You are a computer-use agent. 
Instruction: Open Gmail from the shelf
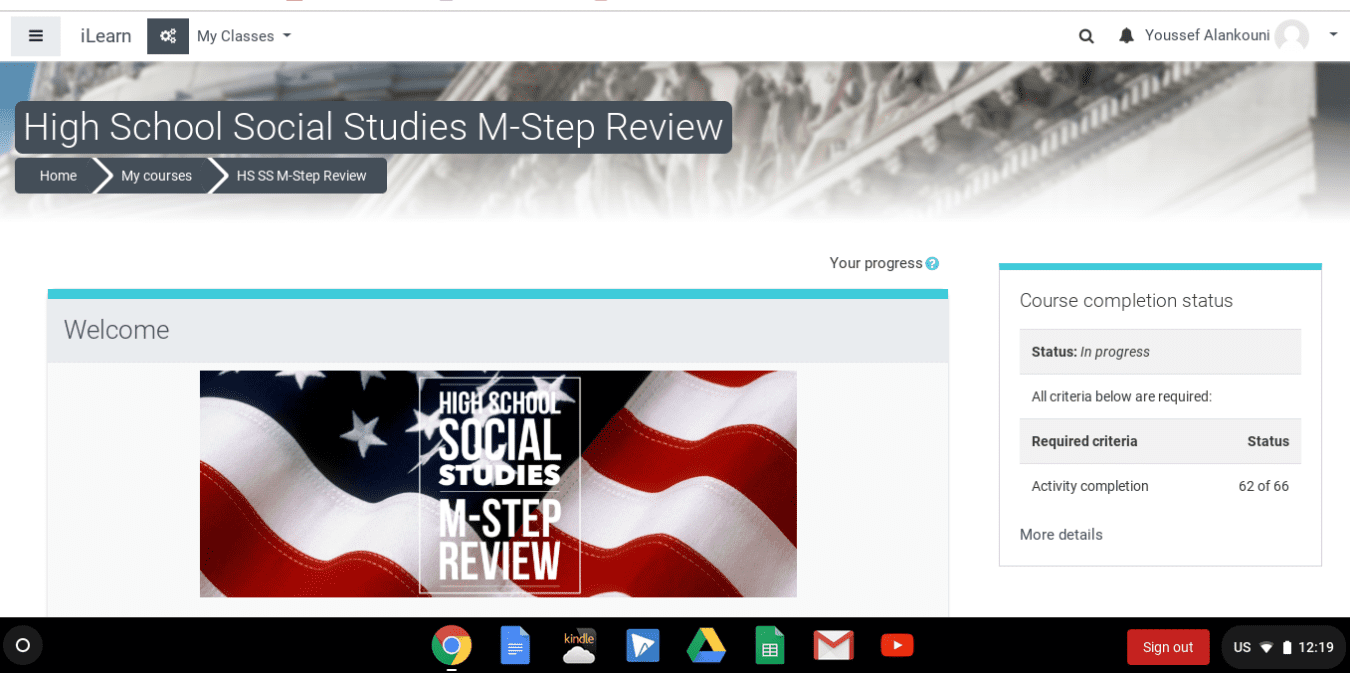click(x=833, y=645)
